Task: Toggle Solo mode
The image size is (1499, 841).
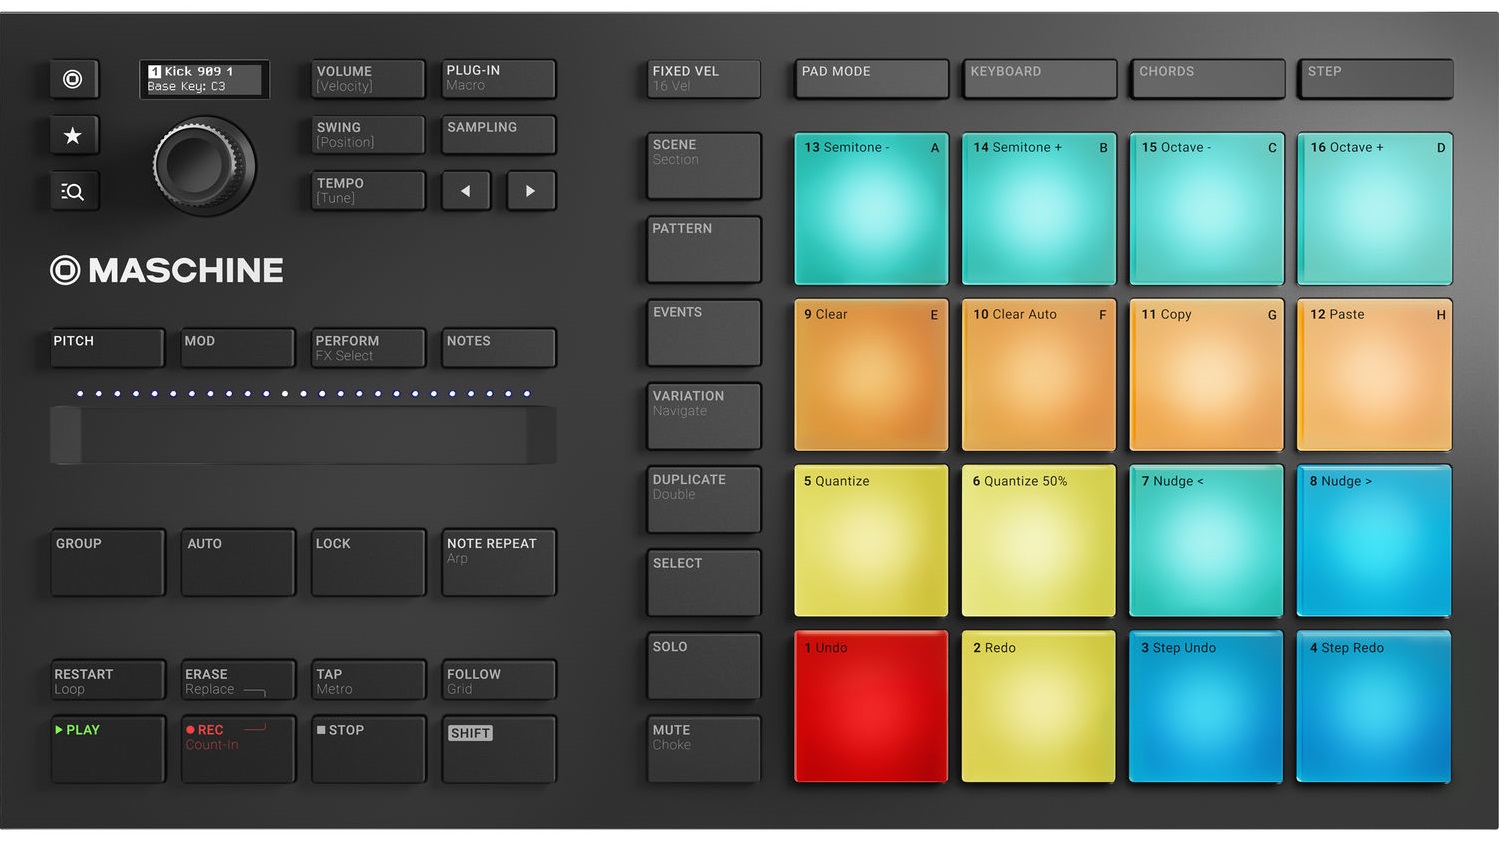Action: click(703, 666)
